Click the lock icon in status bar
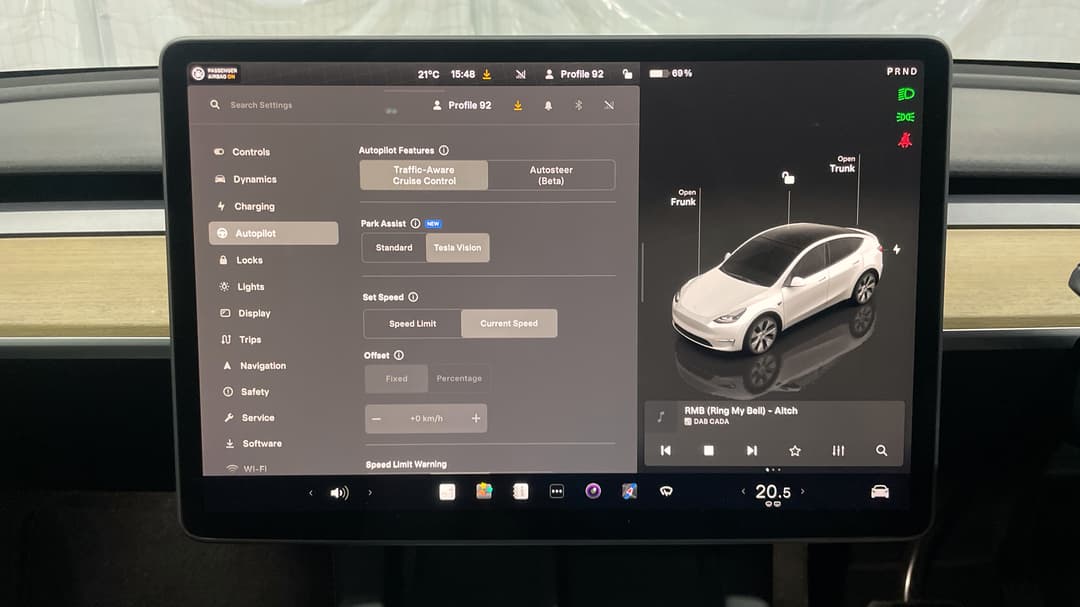Viewport: 1080px width, 607px height. 627,74
